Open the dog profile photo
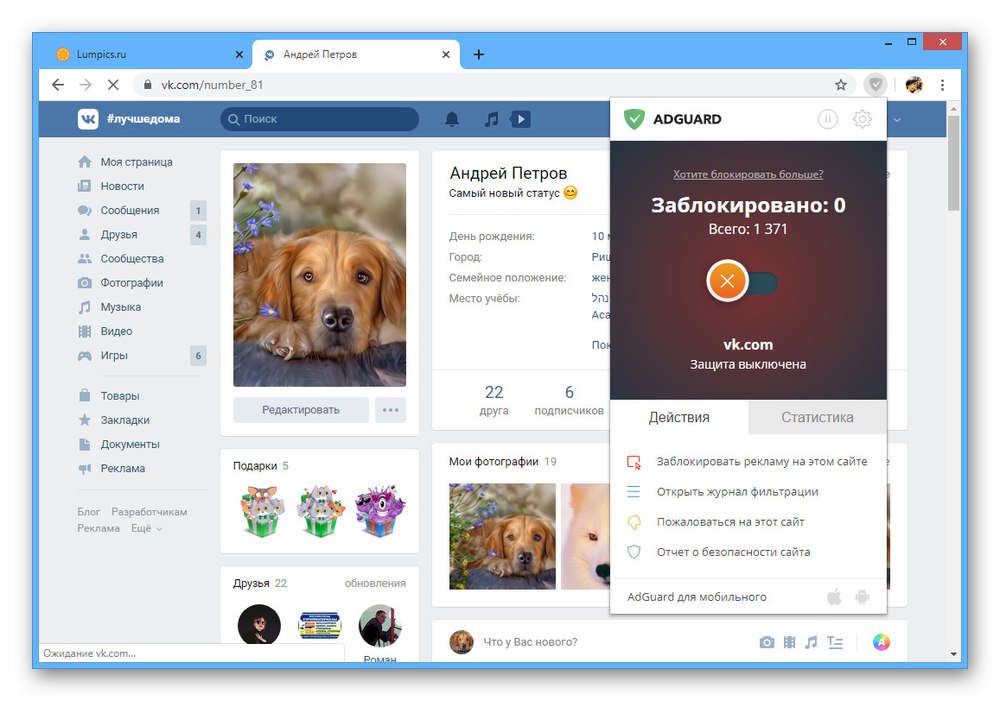This screenshot has width=1000, height=701. [320, 274]
